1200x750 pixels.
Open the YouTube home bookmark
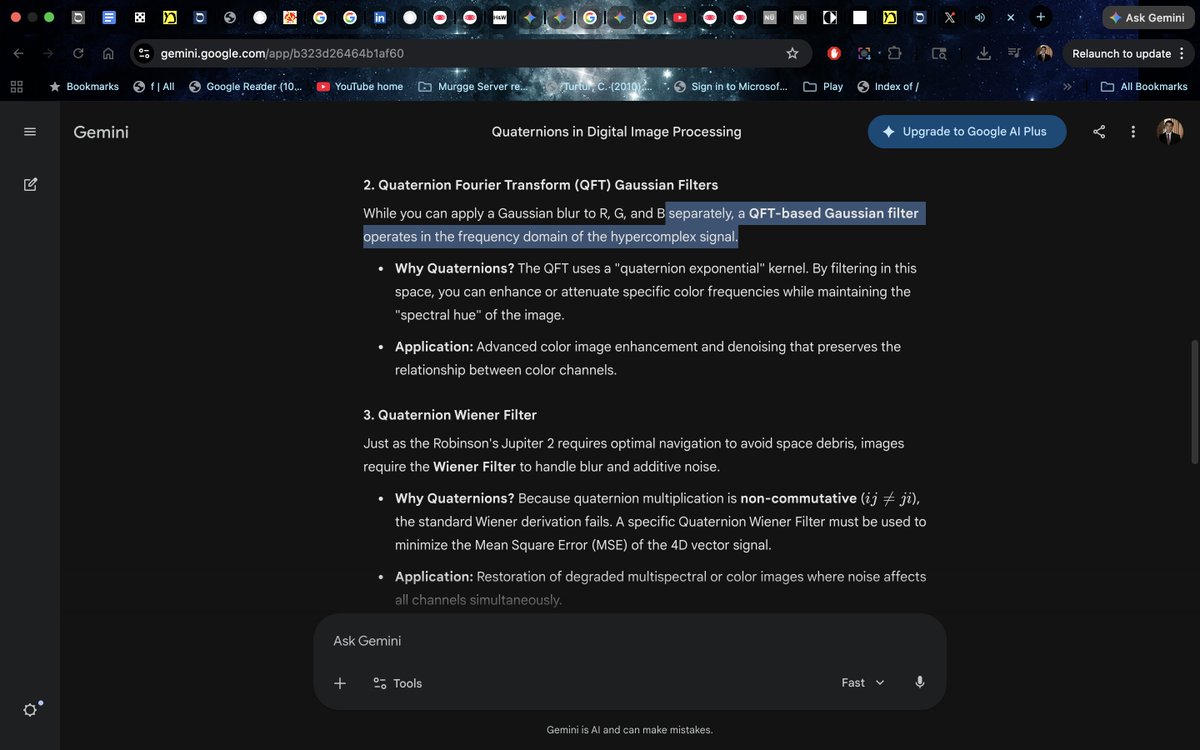tap(360, 87)
